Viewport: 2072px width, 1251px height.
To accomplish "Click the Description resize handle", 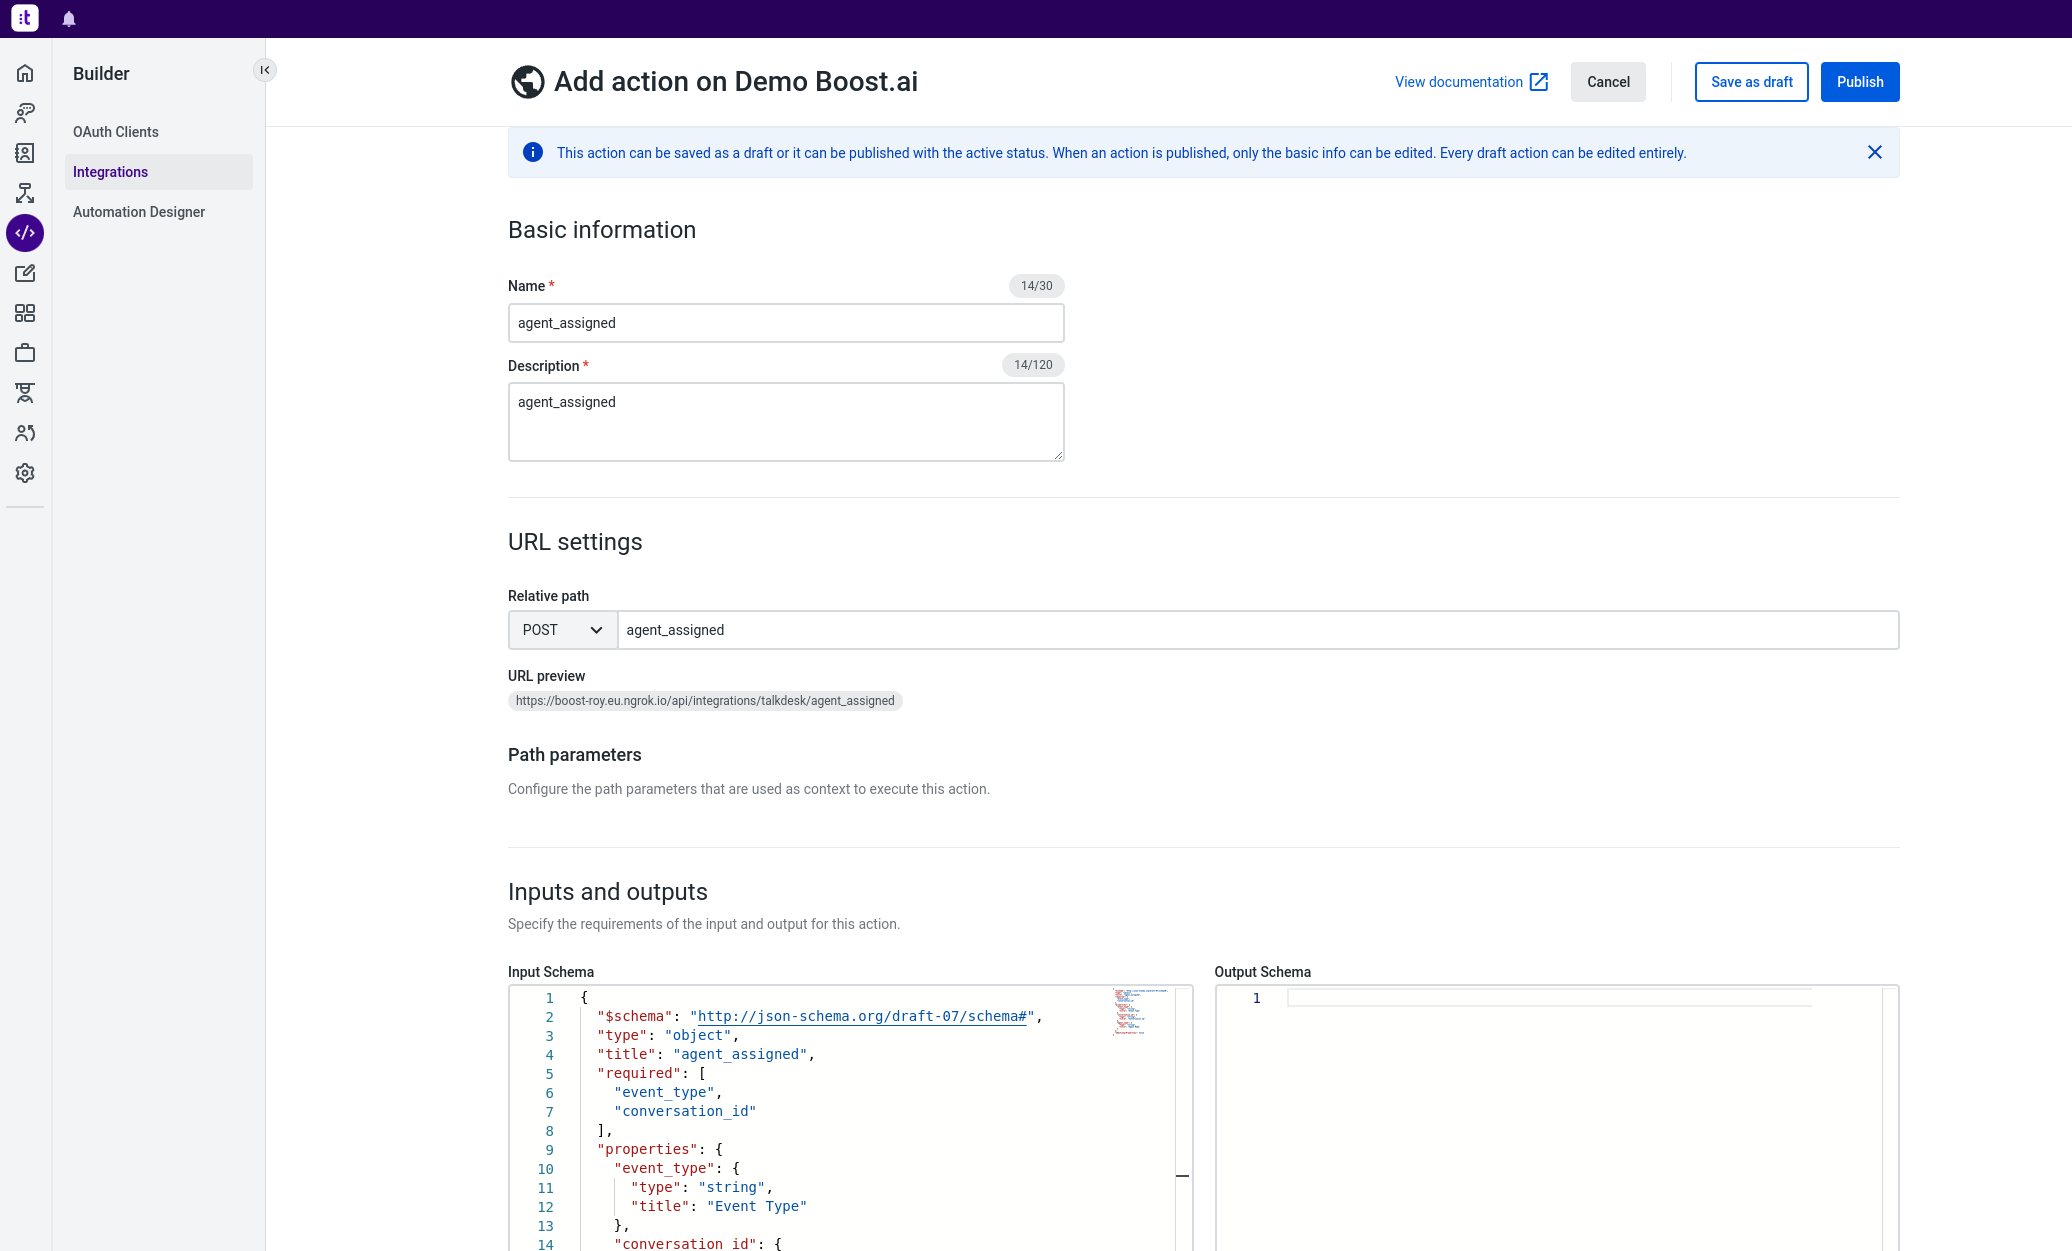I will click(1057, 455).
